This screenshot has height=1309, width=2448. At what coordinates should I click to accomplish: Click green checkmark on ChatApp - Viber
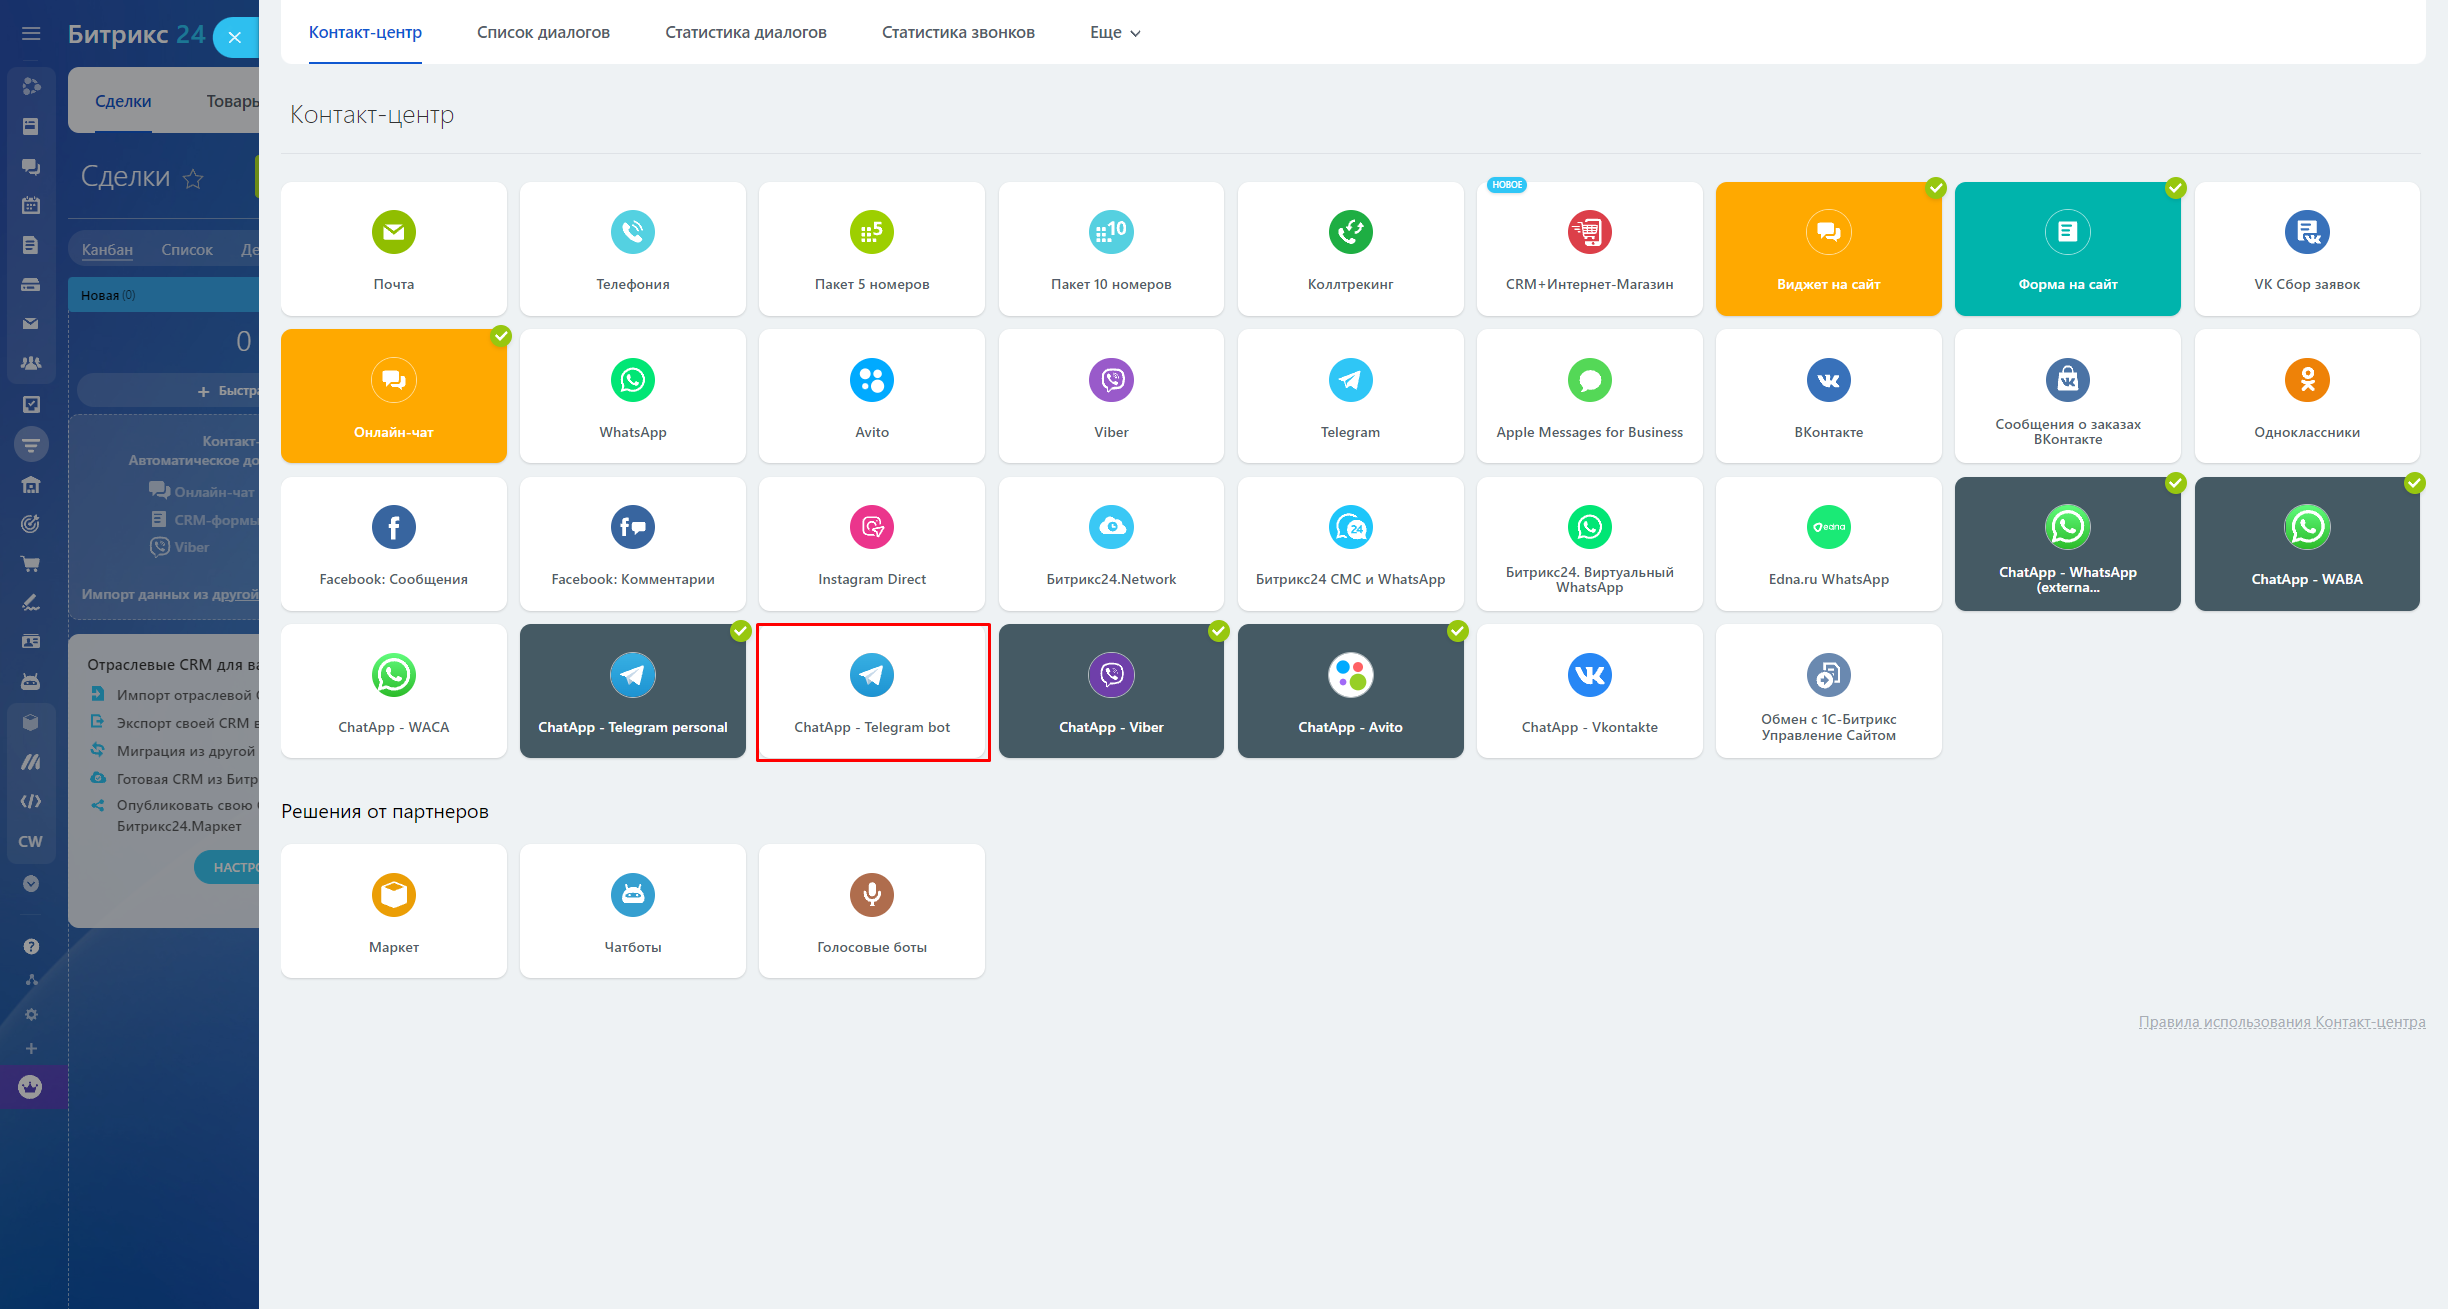(x=1218, y=631)
